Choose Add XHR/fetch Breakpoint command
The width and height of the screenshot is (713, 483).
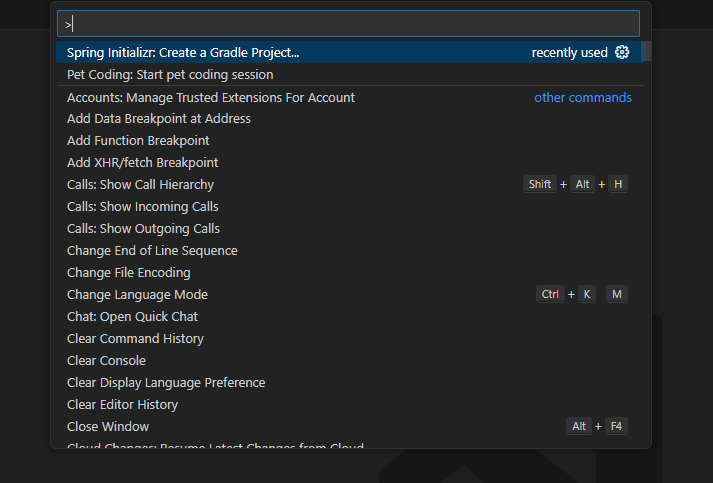point(350,163)
